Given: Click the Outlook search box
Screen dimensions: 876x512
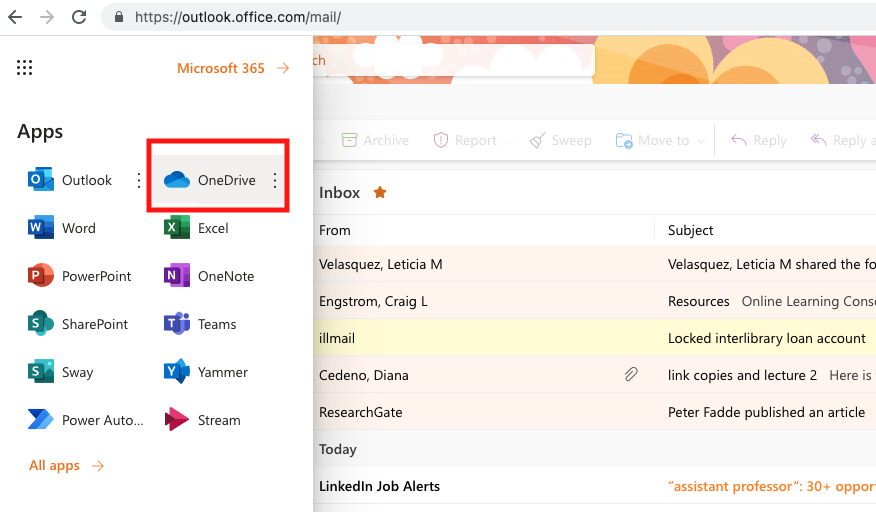Looking at the screenshot, I should tap(454, 60).
